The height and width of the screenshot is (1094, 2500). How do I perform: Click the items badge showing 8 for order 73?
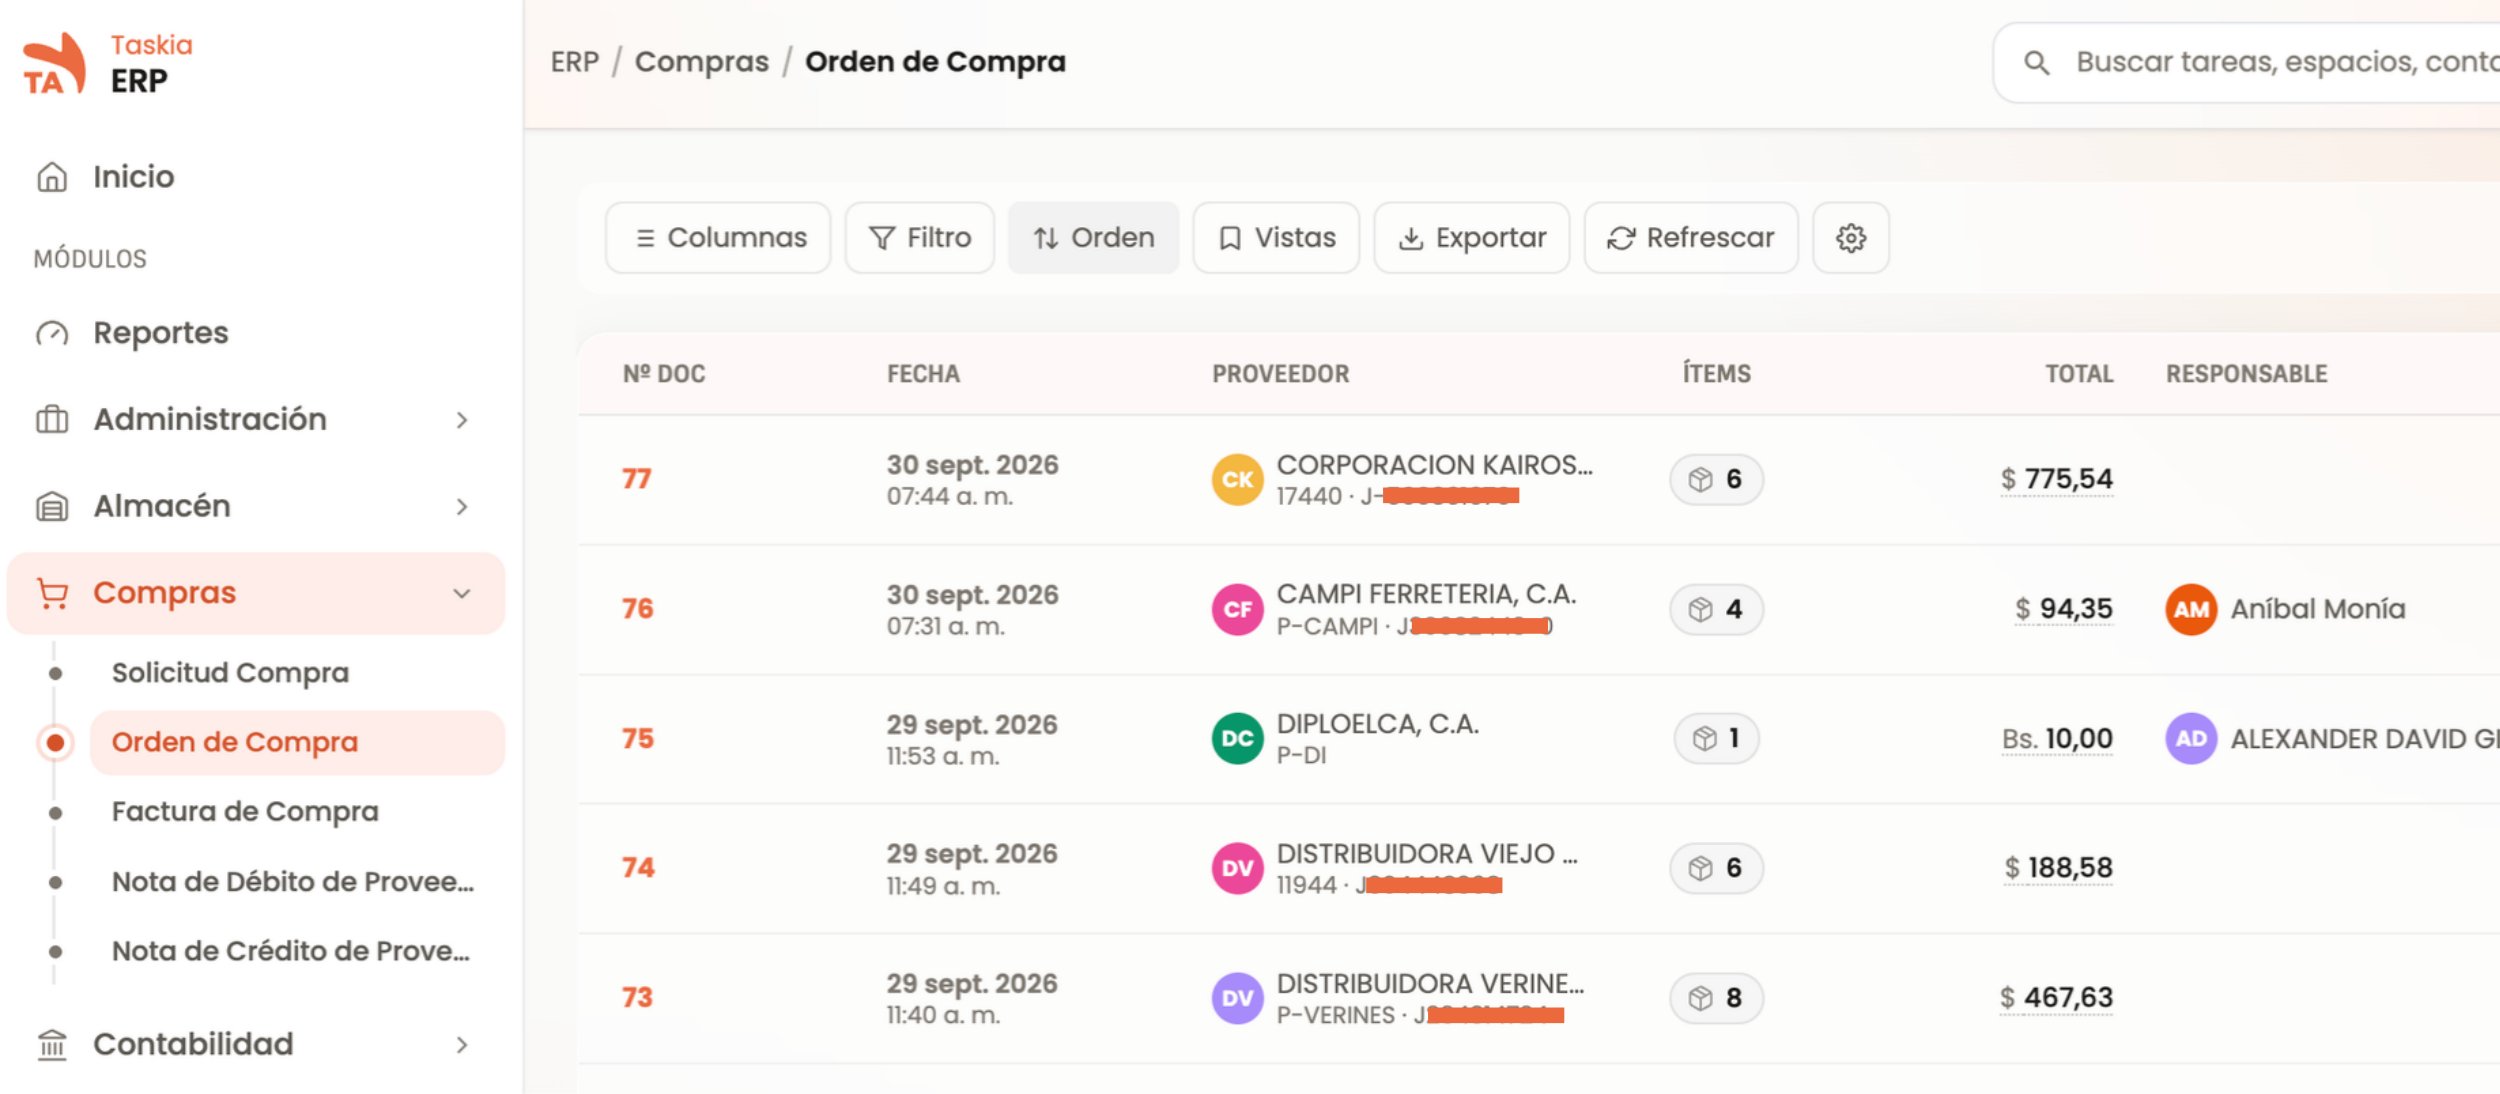pyautogui.click(x=1716, y=998)
